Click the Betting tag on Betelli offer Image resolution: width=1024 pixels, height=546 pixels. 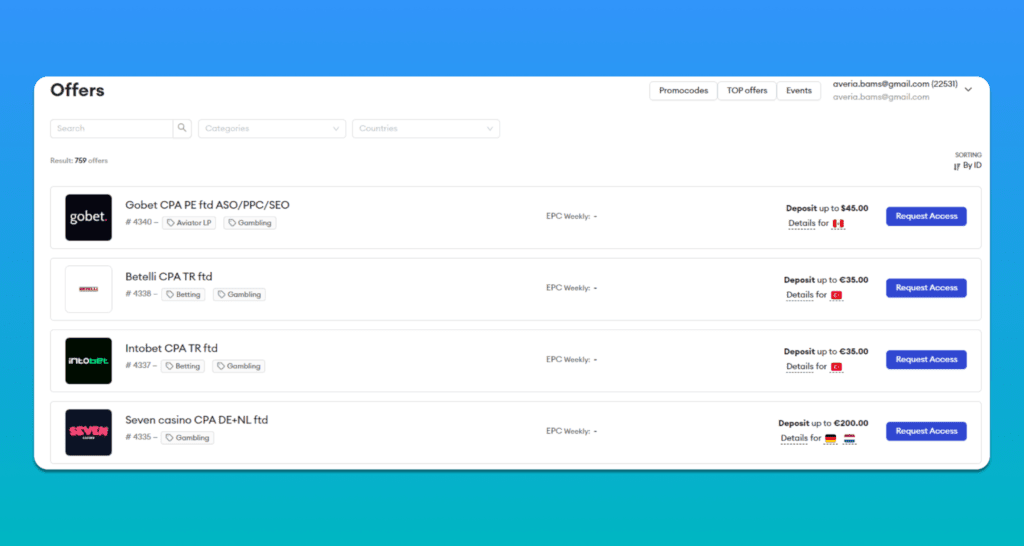point(183,295)
